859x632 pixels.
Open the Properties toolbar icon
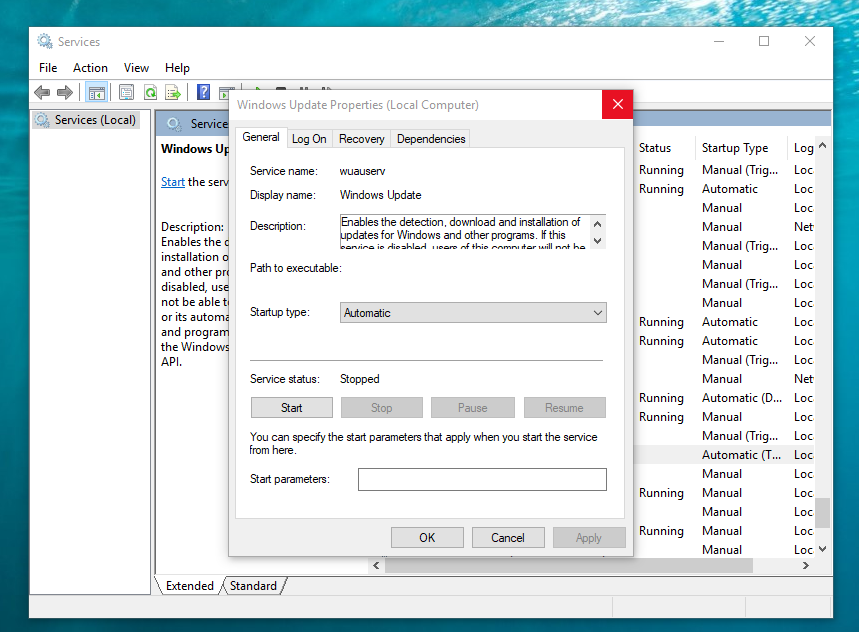[x=127, y=92]
